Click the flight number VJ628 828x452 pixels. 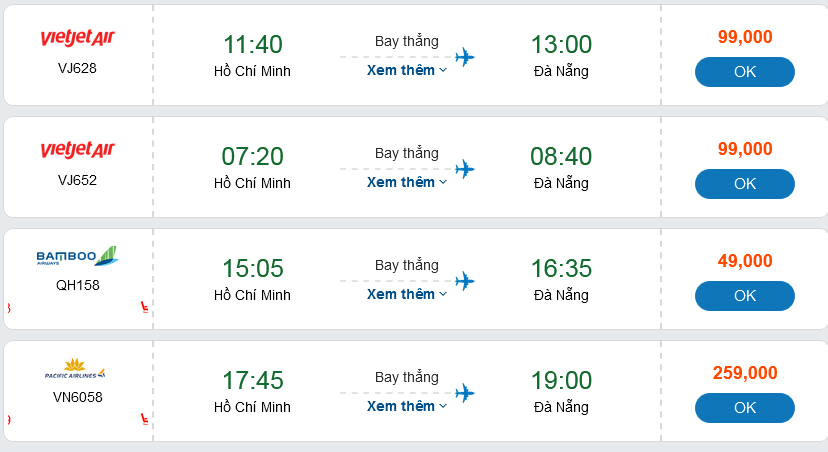click(x=77, y=68)
